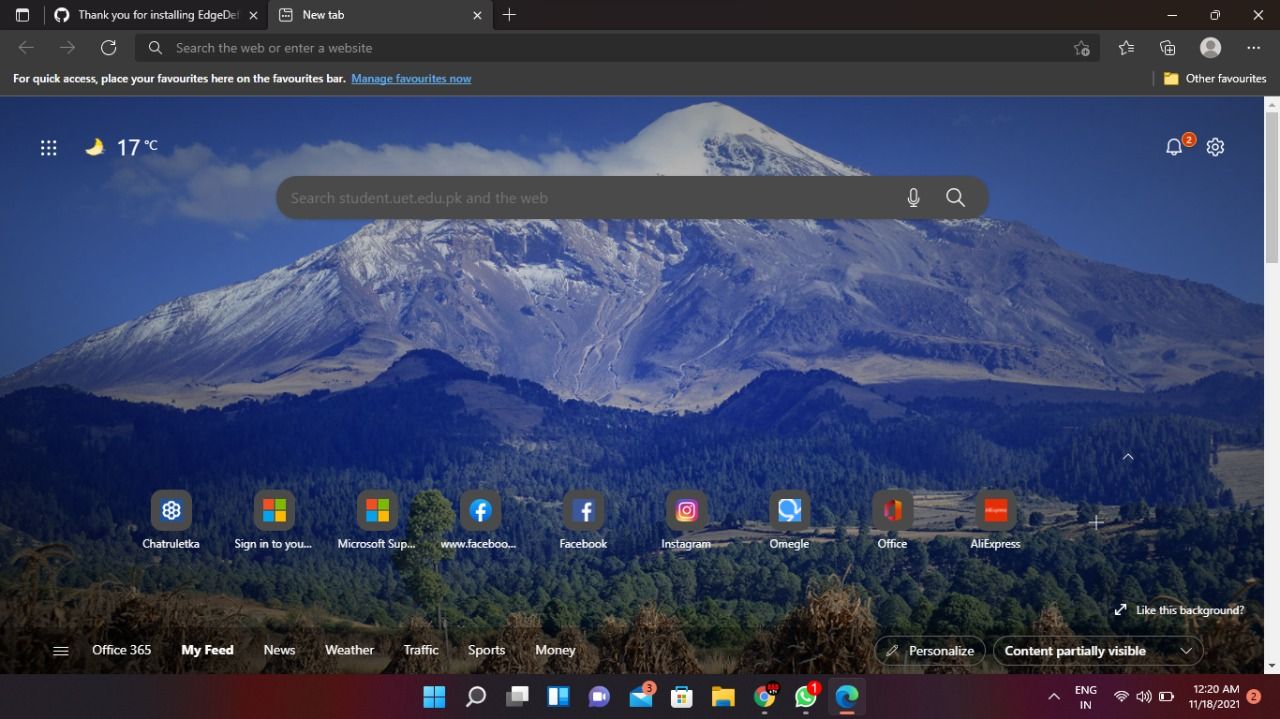Open the Instagram quick link shortcut
1280x719 pixels.
coord(686,510)
